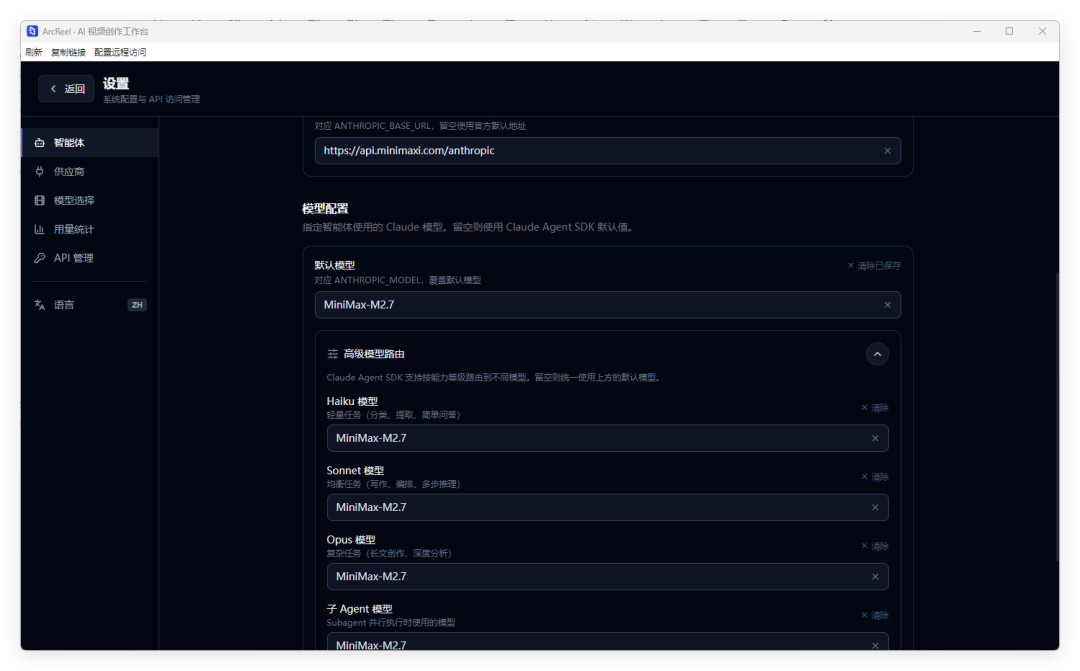
Task: Click the bar chart icon beside 用量统计
Action: pos(39,229)
